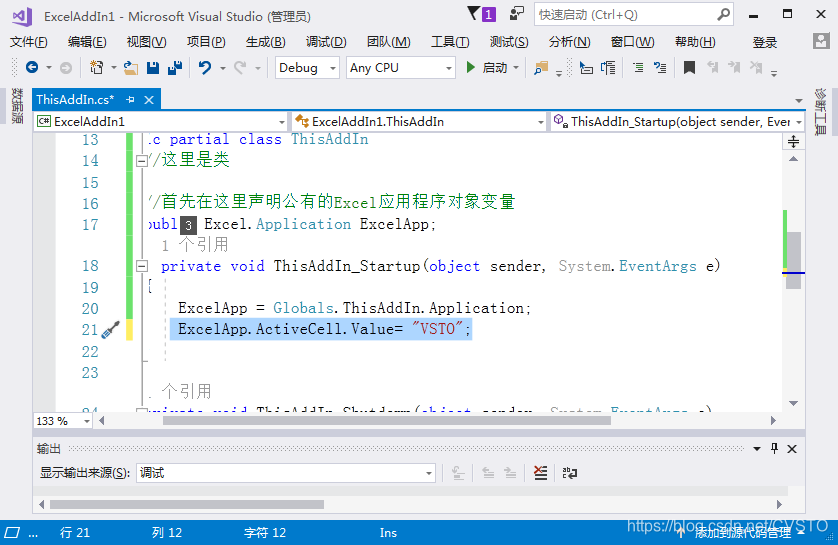This screenshot has width=838, height=545.
Task: Close the ThisAddIn.cs tab
Action: tap(149, 99)
